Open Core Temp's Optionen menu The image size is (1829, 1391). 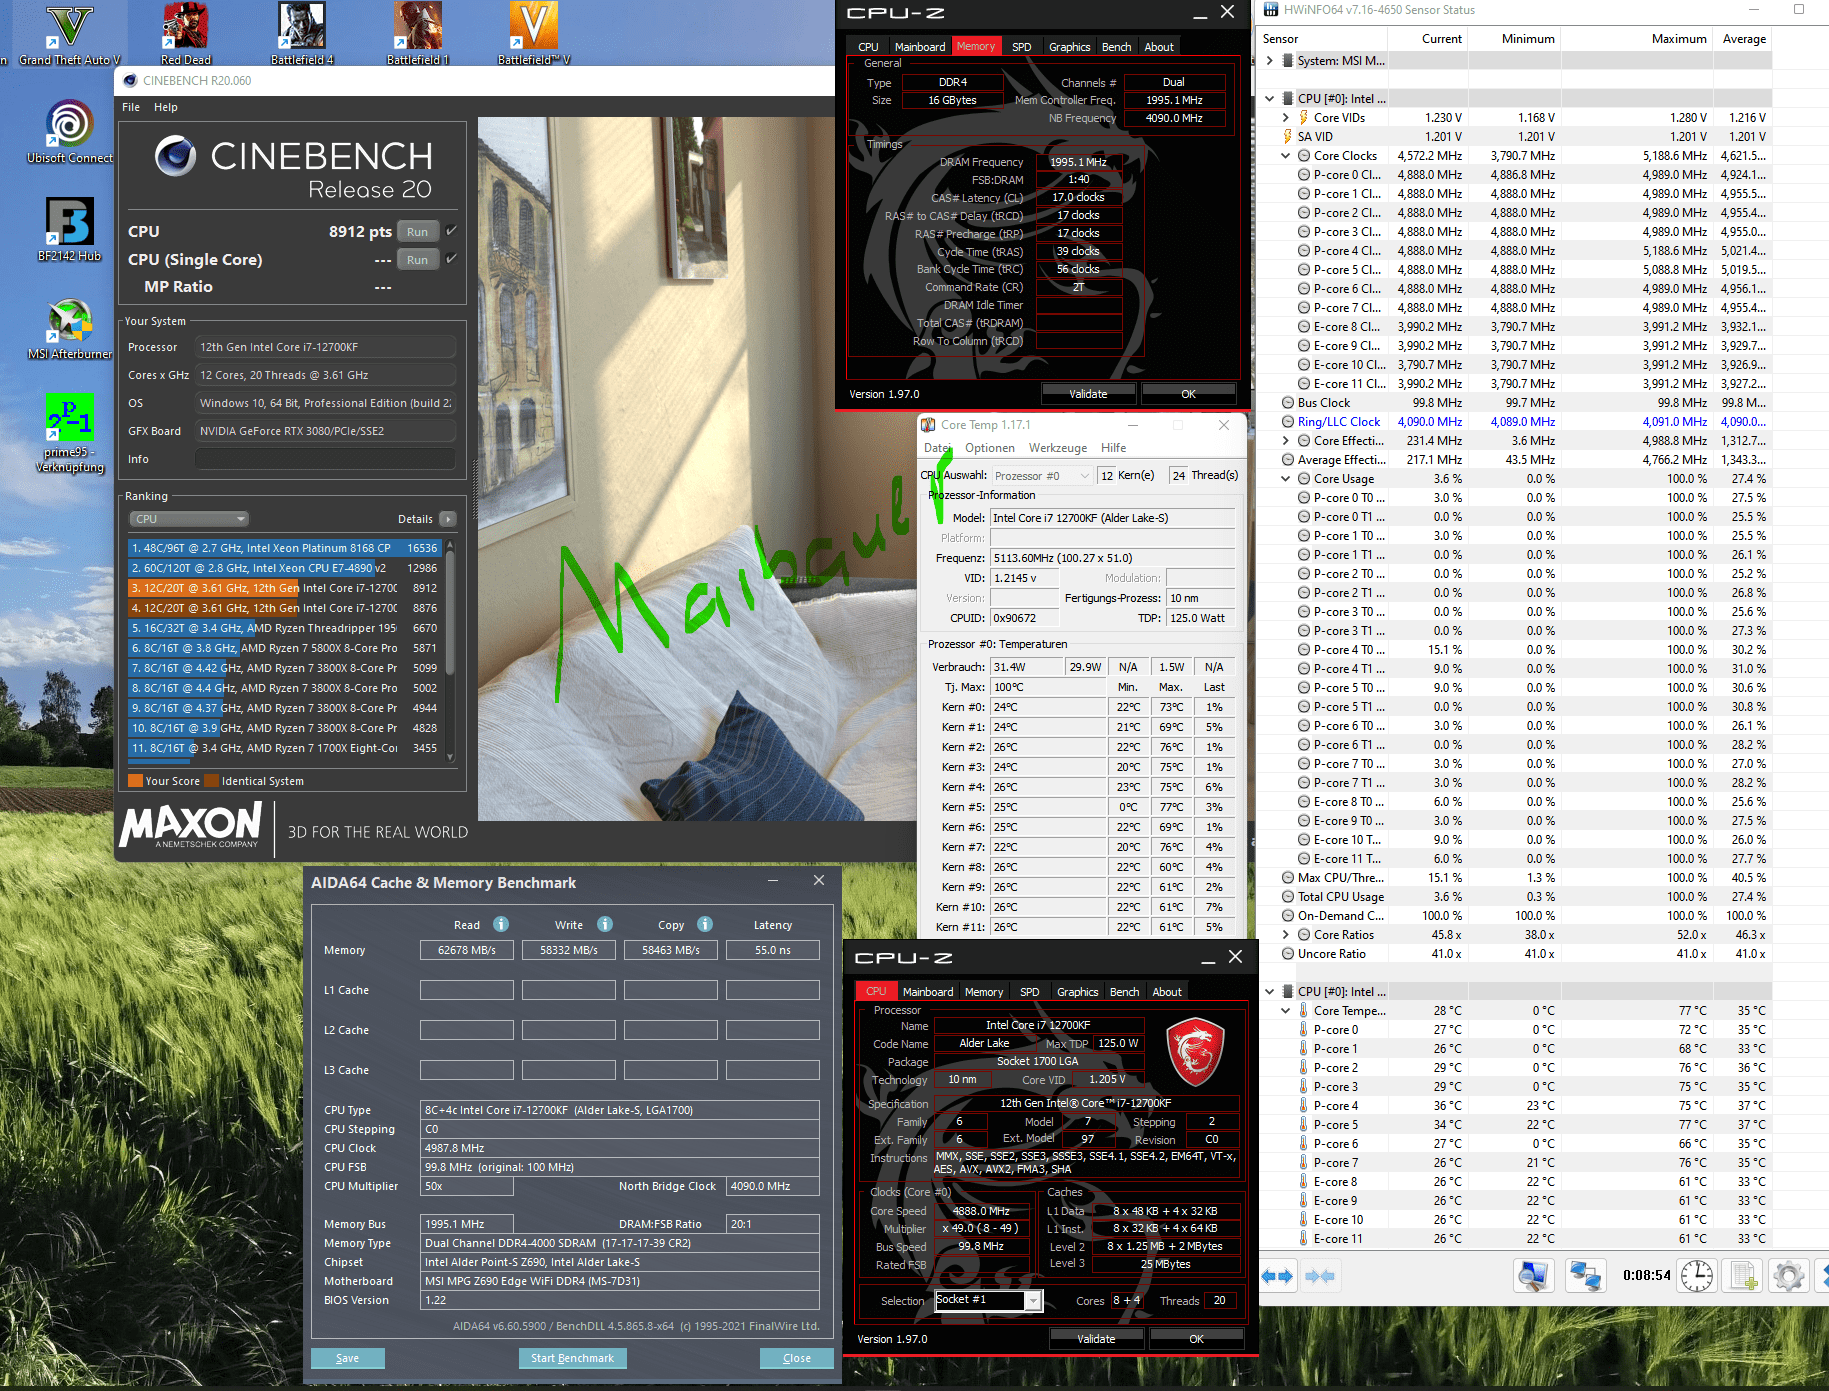990,448
